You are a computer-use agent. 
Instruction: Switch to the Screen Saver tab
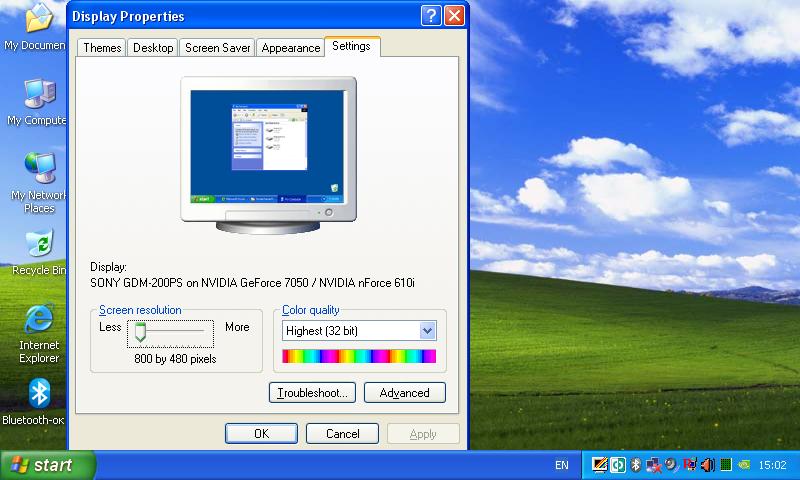[217, 48]
